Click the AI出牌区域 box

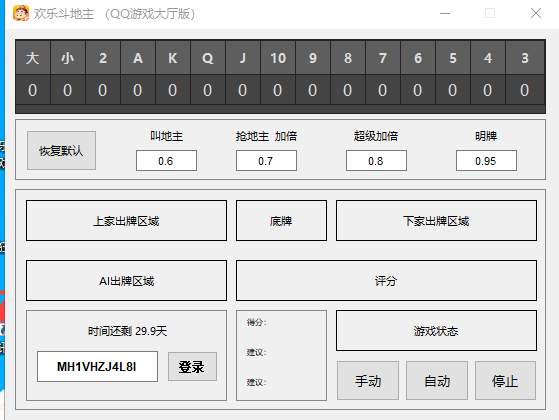(126, 281)
